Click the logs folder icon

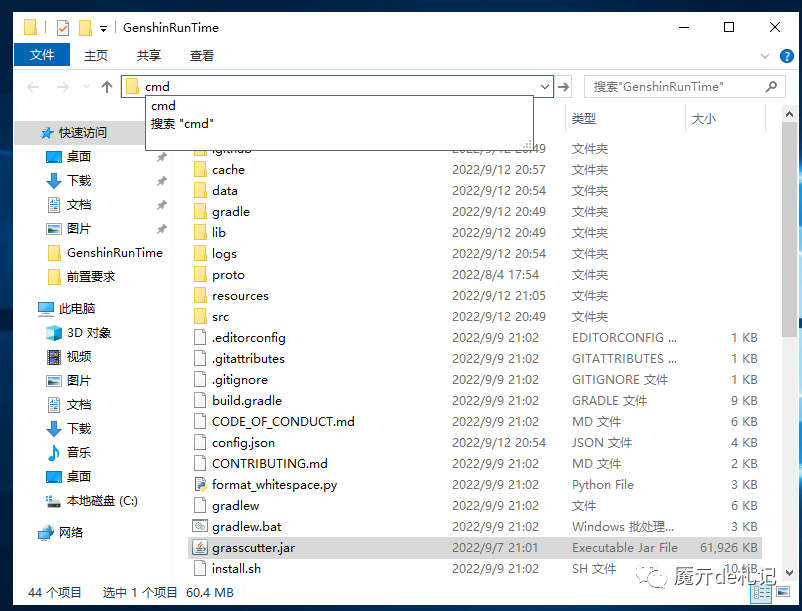click(x=200, y=254)
